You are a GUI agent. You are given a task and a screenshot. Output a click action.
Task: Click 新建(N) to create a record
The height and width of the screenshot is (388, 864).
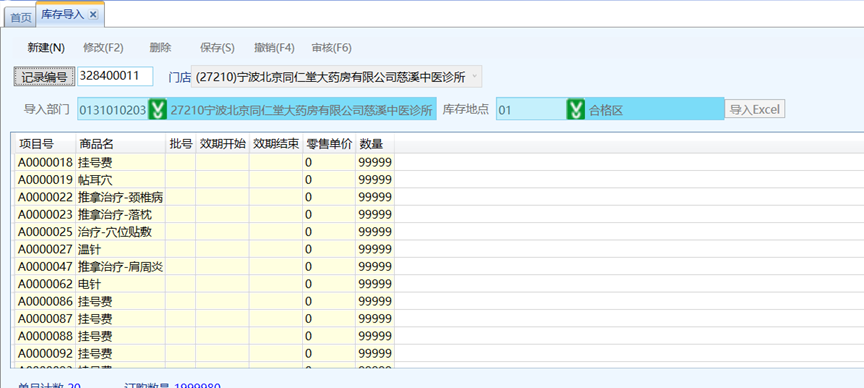pos(46,48)
